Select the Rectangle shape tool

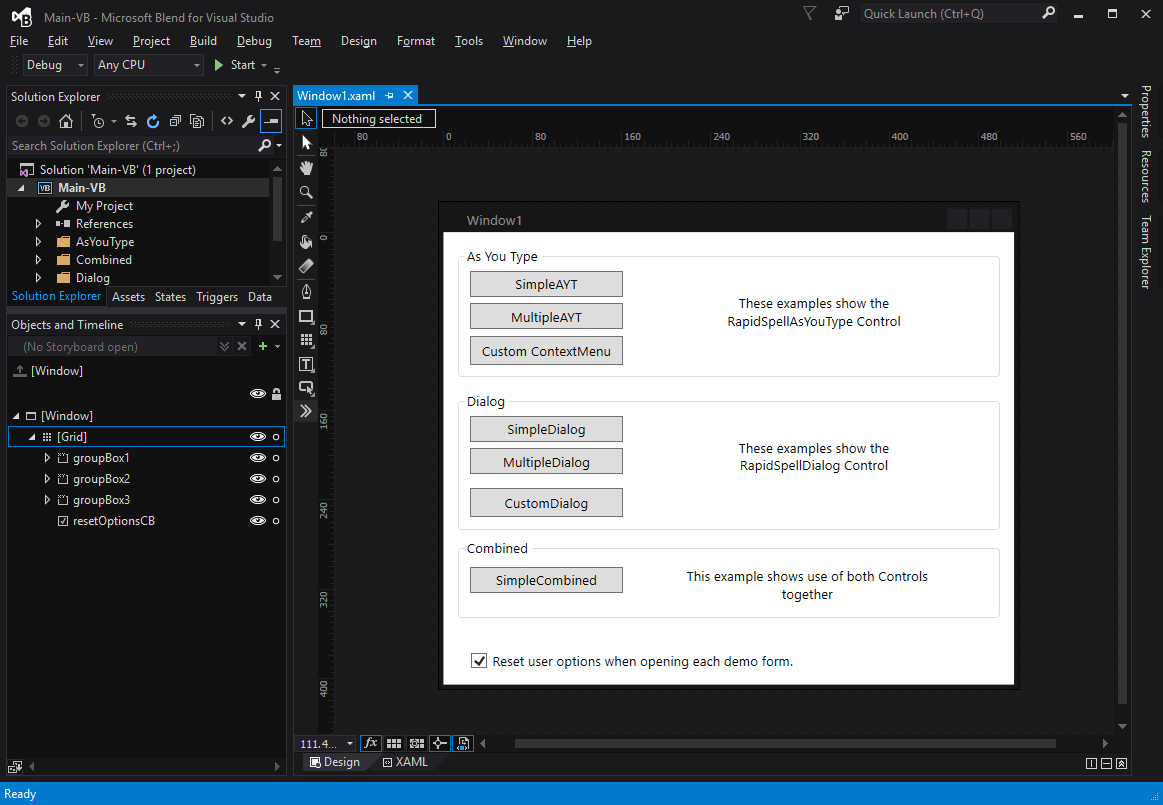[x=306, y=315]
